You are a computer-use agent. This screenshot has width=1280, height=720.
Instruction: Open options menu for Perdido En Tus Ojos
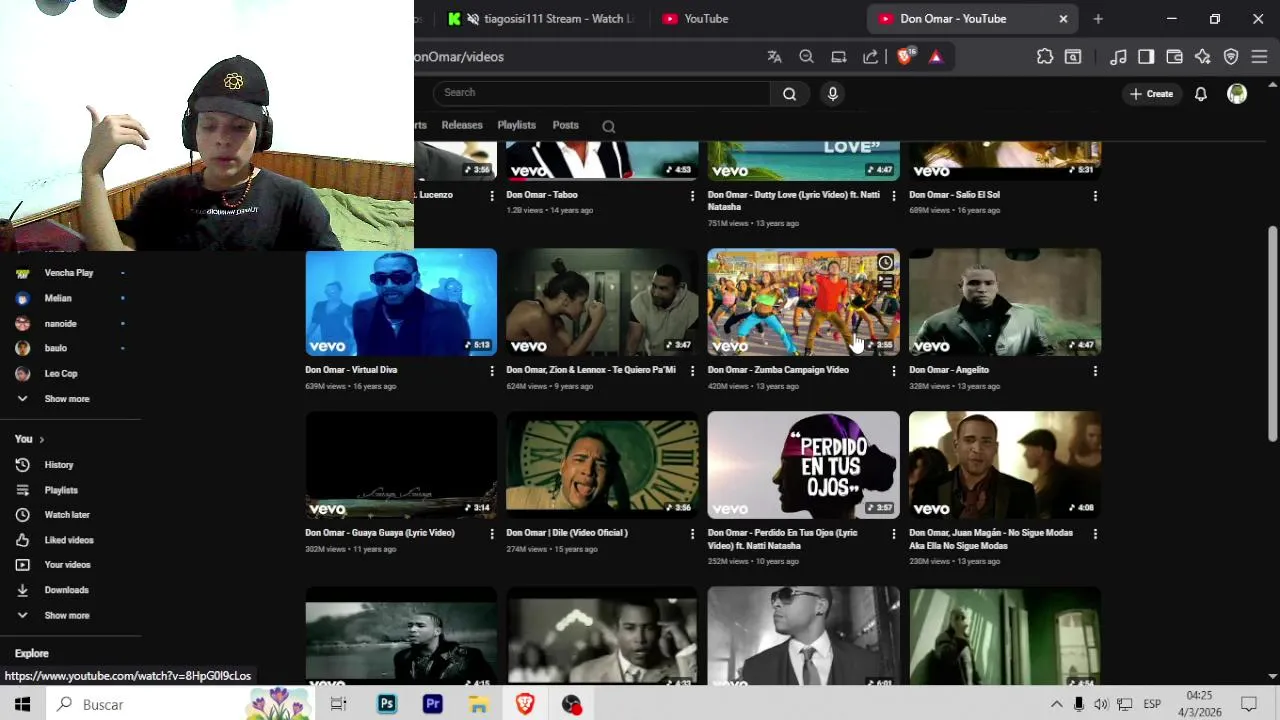(x=894, y=534)
